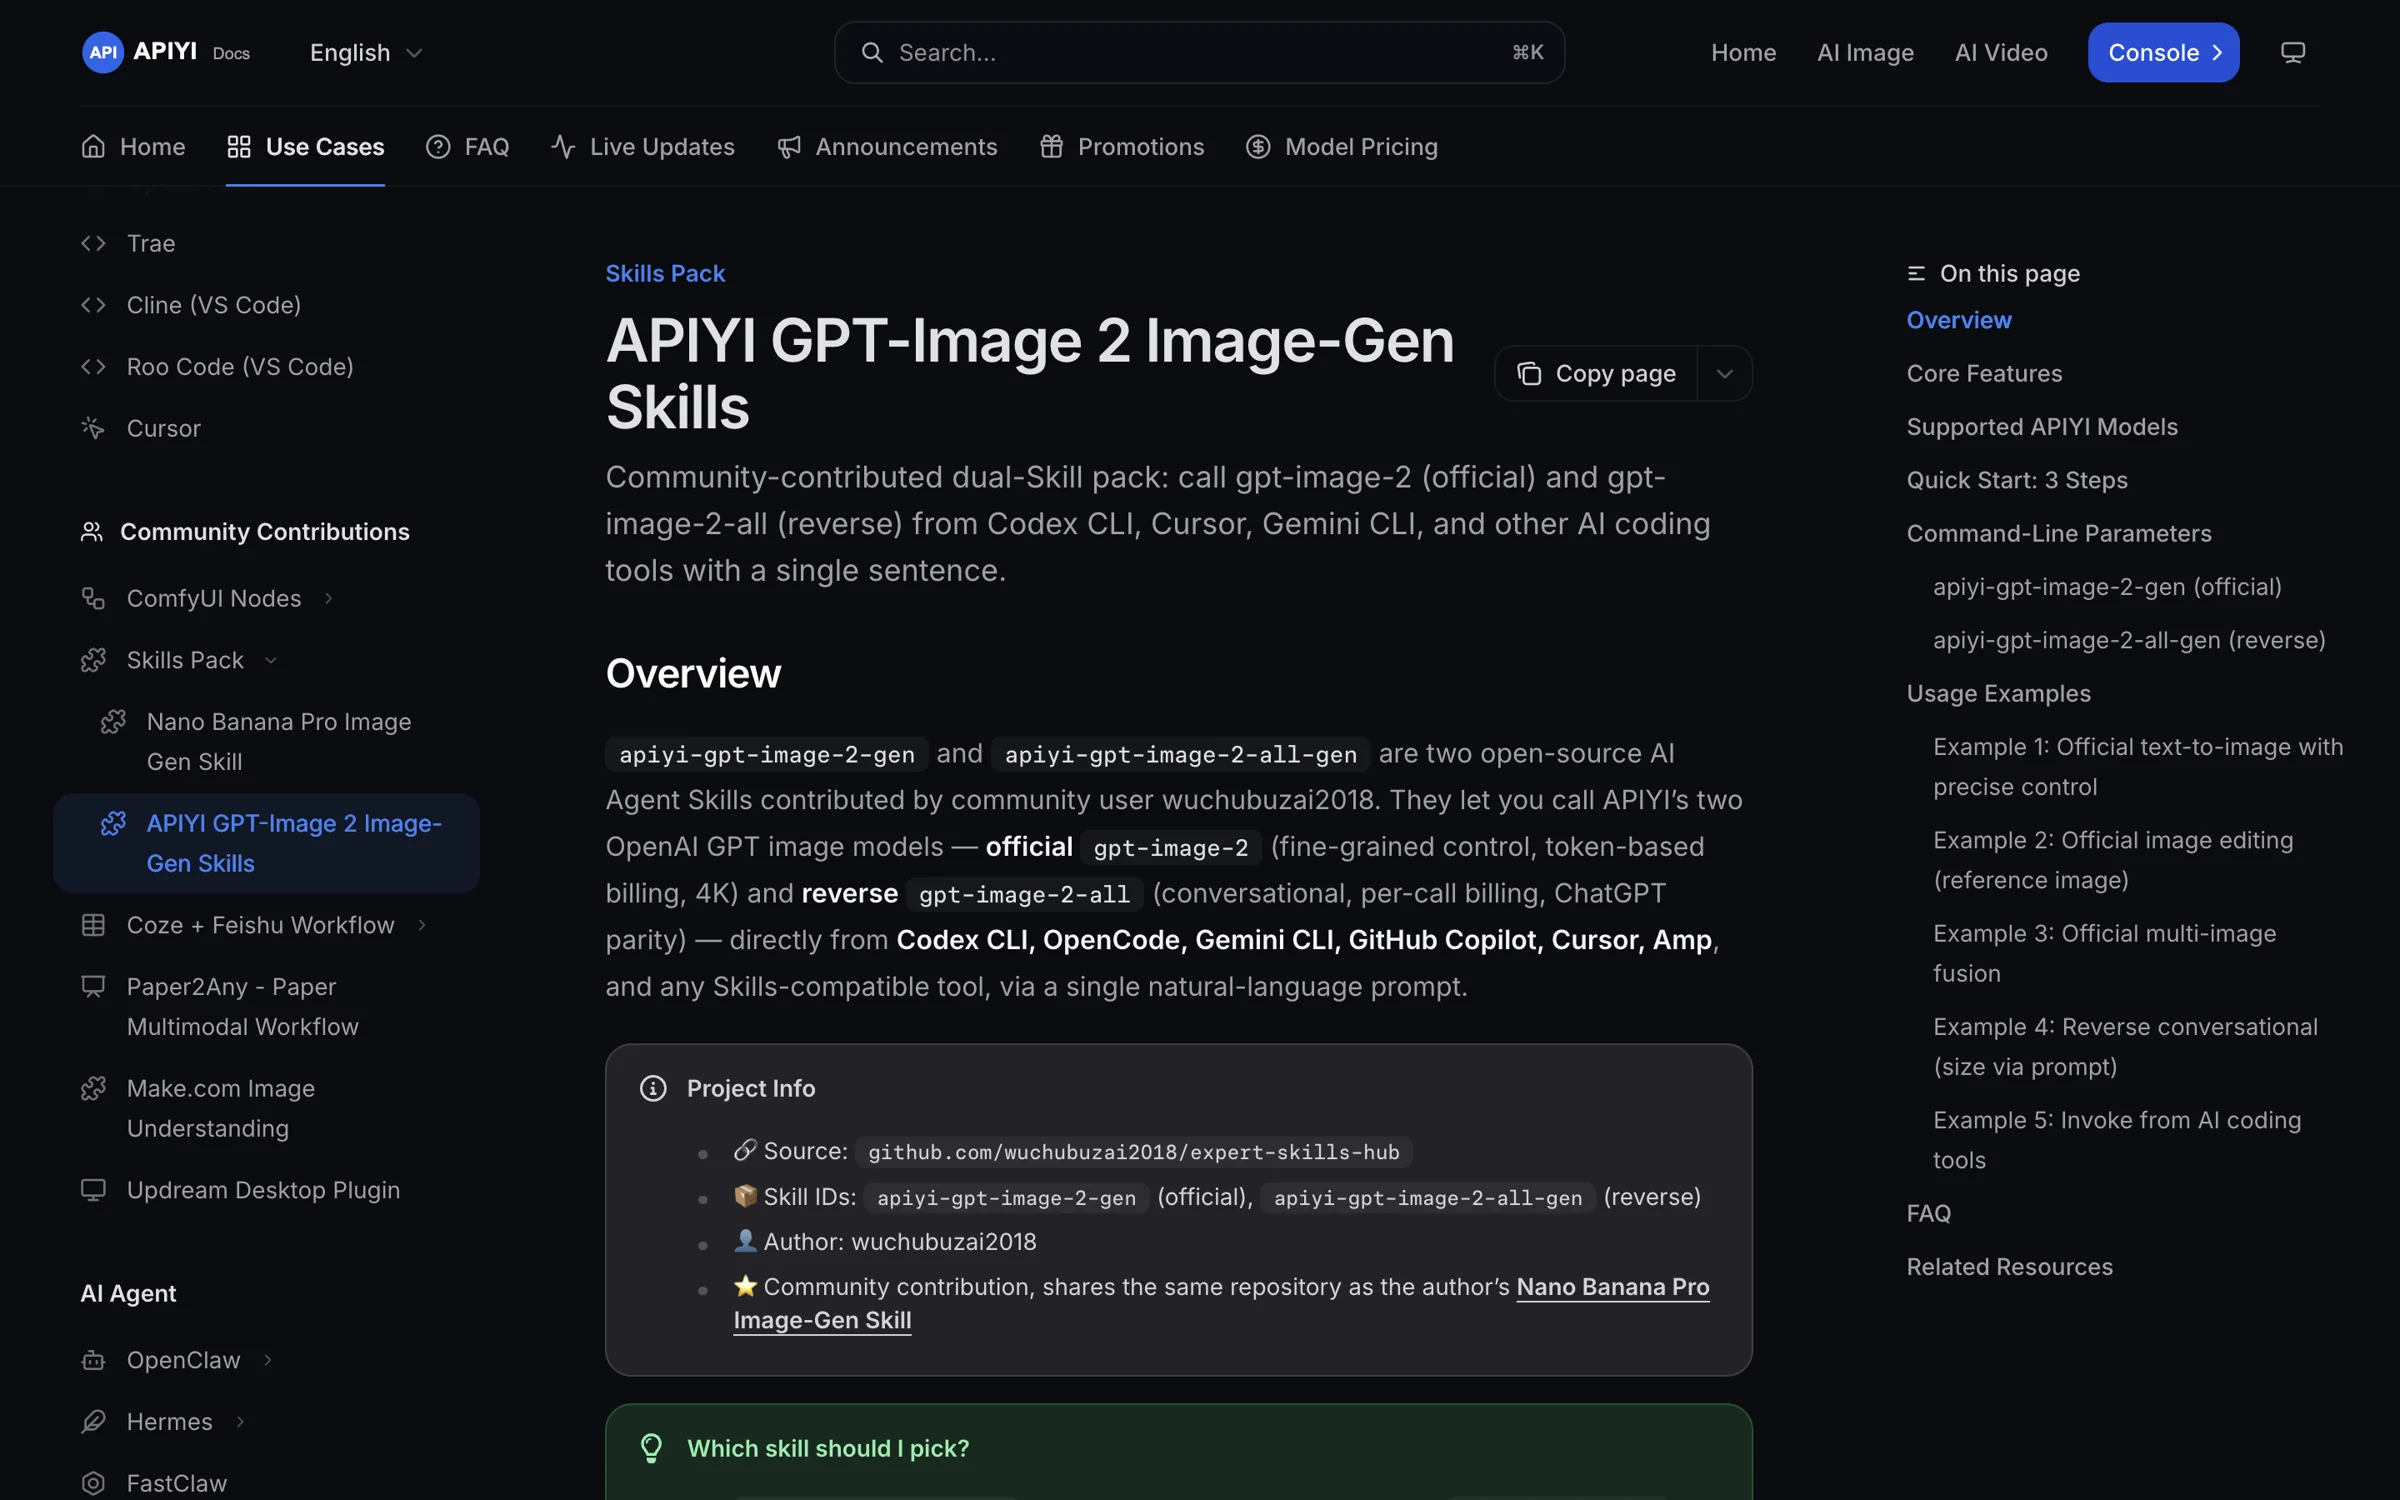Click the Skills Pack breadcrumb link
Screen dimensions: 2400x1500
point(665,273)
